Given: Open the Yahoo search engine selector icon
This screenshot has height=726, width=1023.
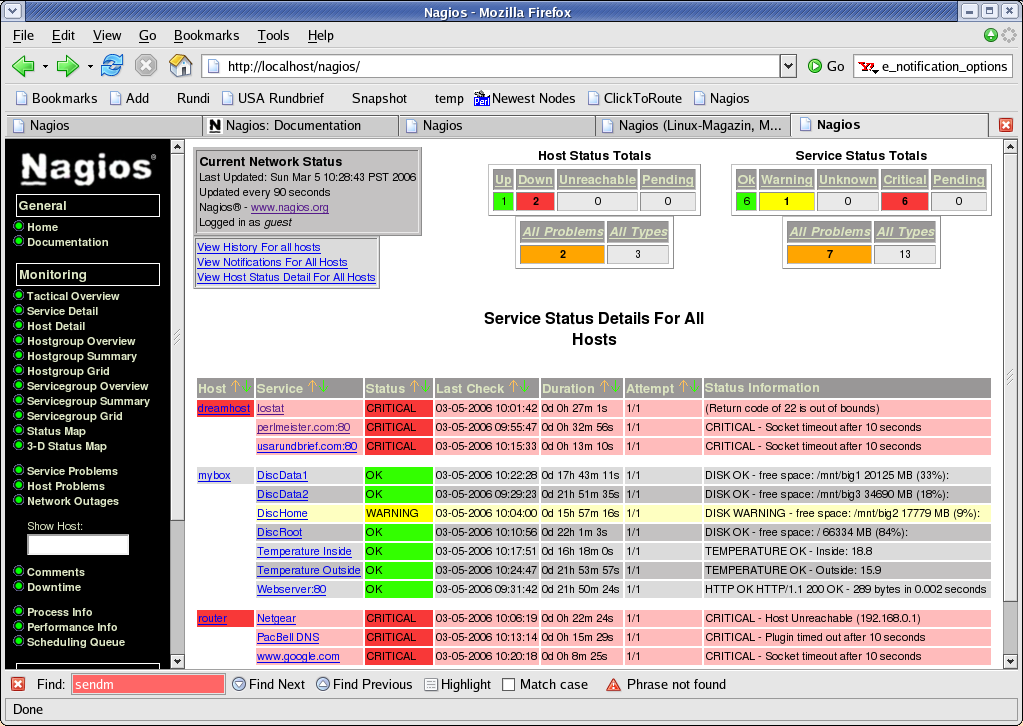Looking at the screenshot, I should tap(868, 67).
